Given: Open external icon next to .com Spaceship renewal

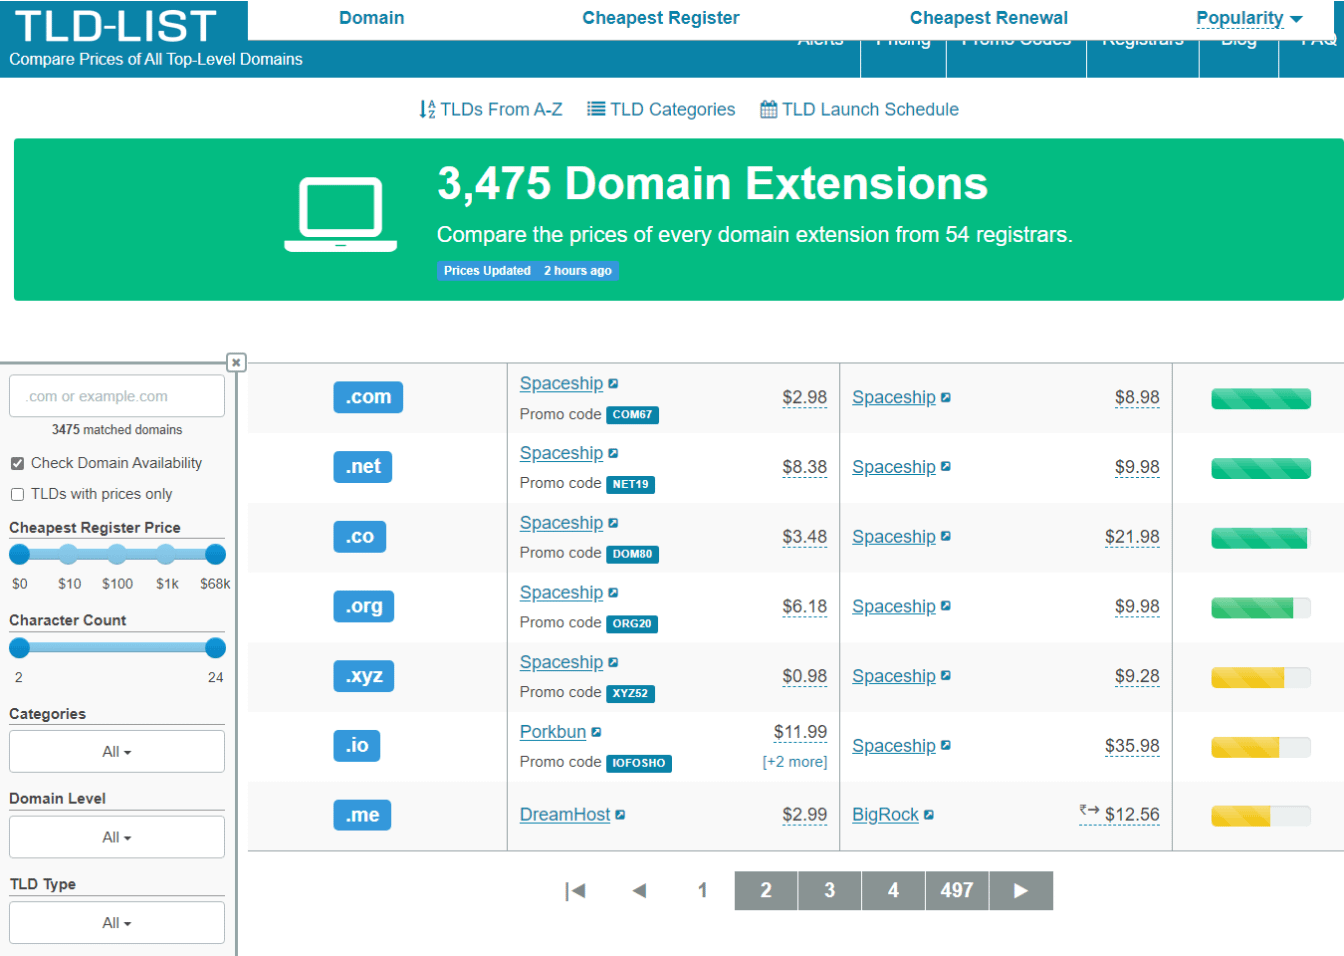Looking at the screenshot, I should [x=946, y=398].
